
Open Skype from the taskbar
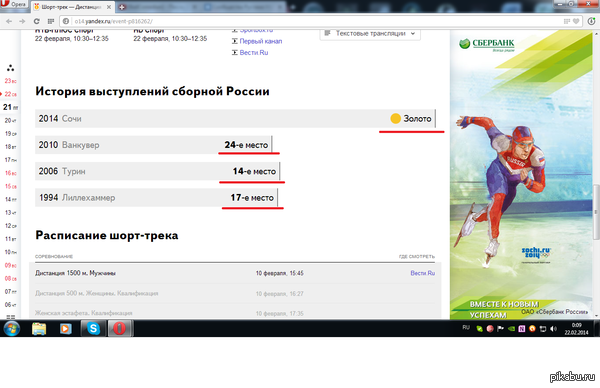pyautogui.click(x=93, y=329)
